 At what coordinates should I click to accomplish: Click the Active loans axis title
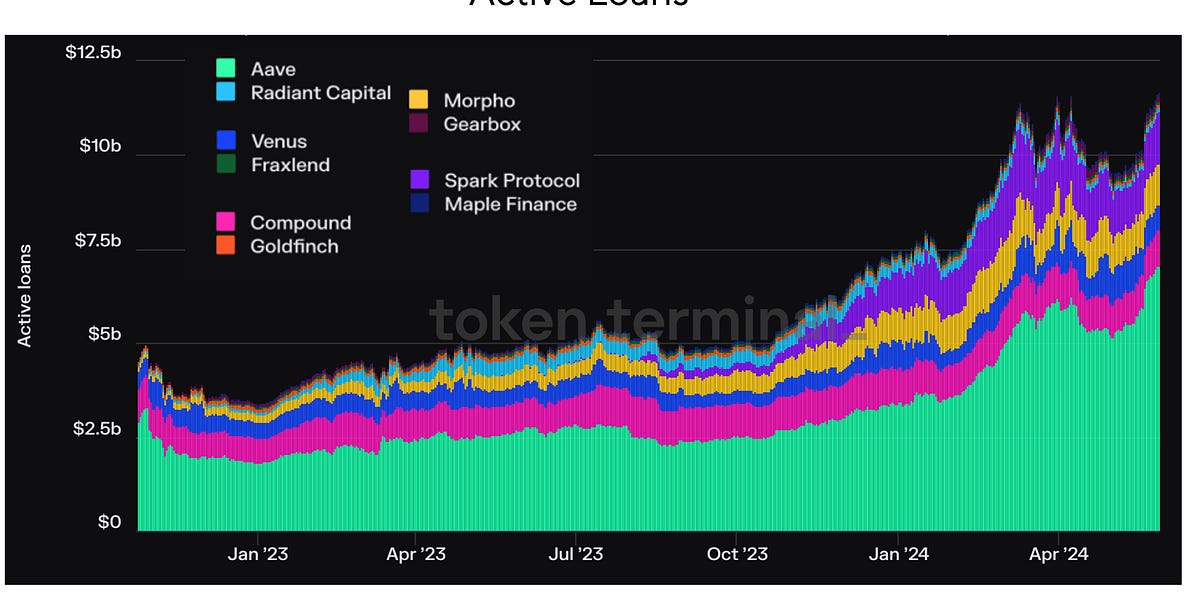coord(25,295)
